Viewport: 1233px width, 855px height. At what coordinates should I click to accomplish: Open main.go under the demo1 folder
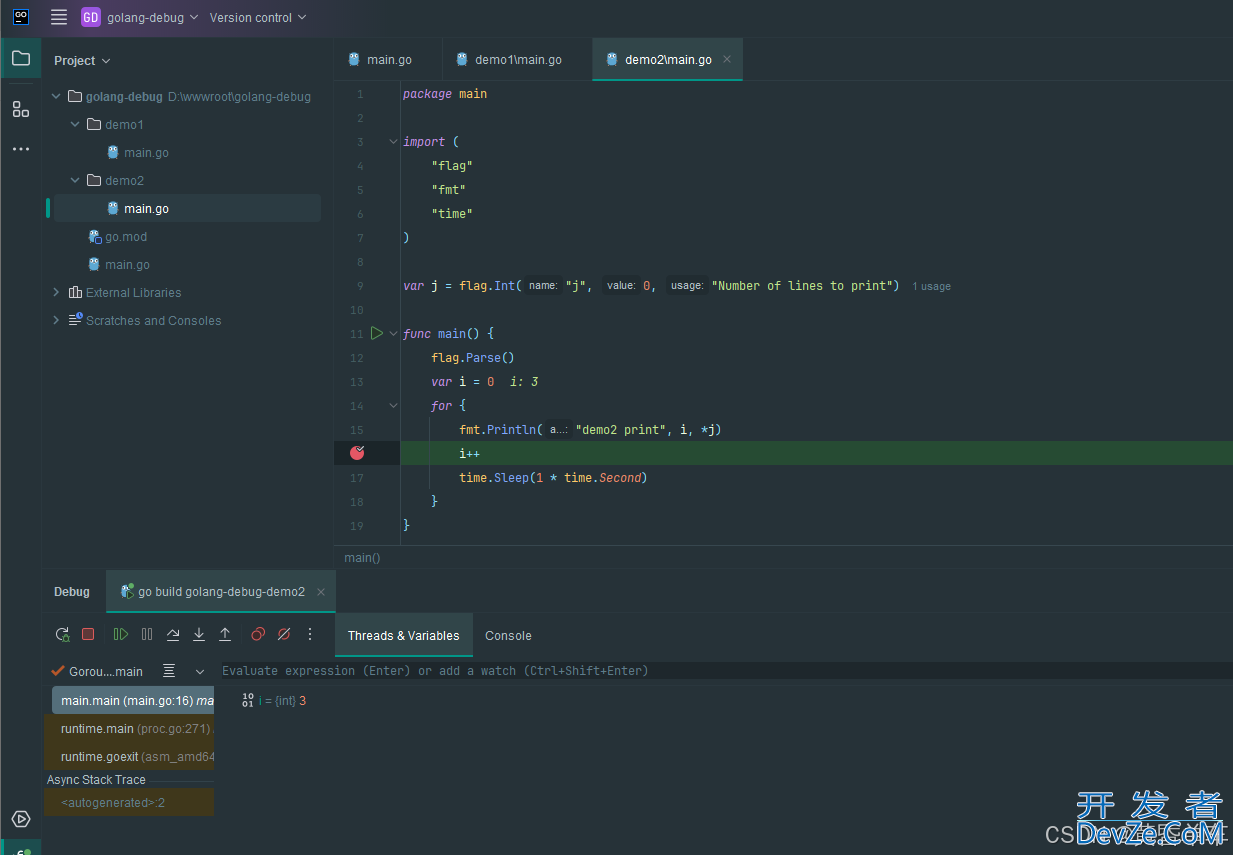coord(146,153)
